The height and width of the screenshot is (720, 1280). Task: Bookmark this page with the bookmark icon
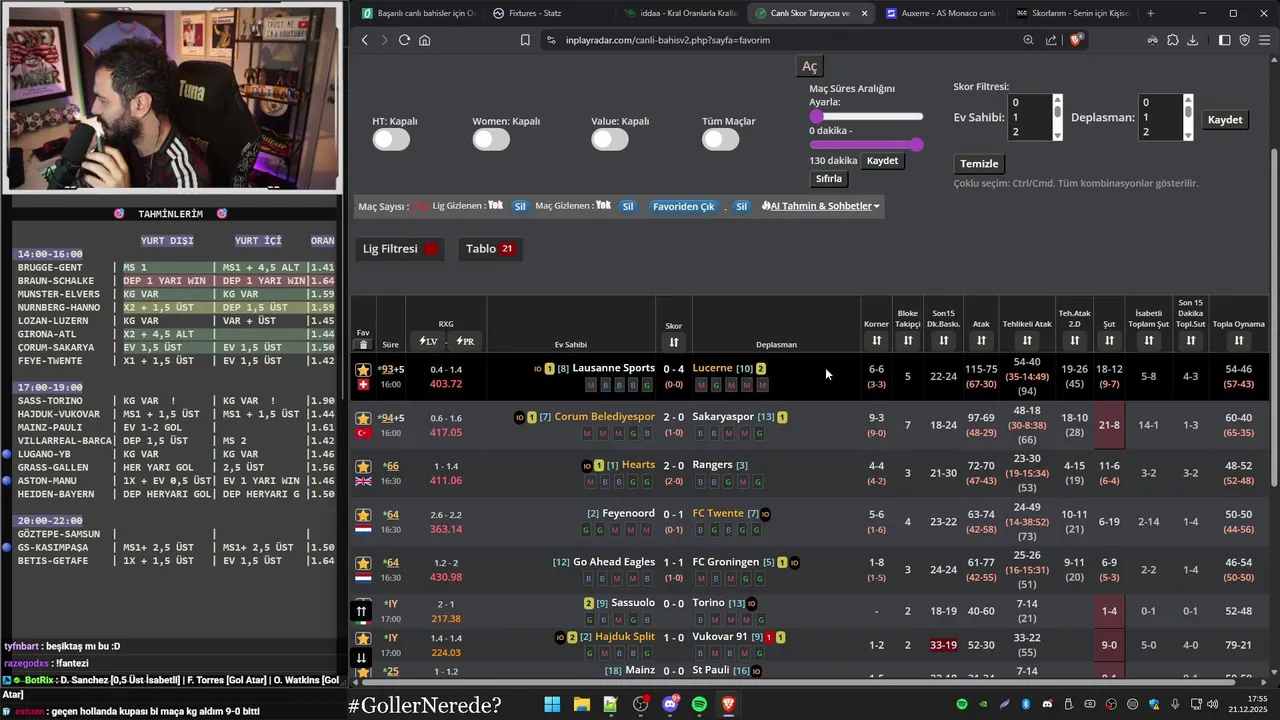click(x=525, y=40)
